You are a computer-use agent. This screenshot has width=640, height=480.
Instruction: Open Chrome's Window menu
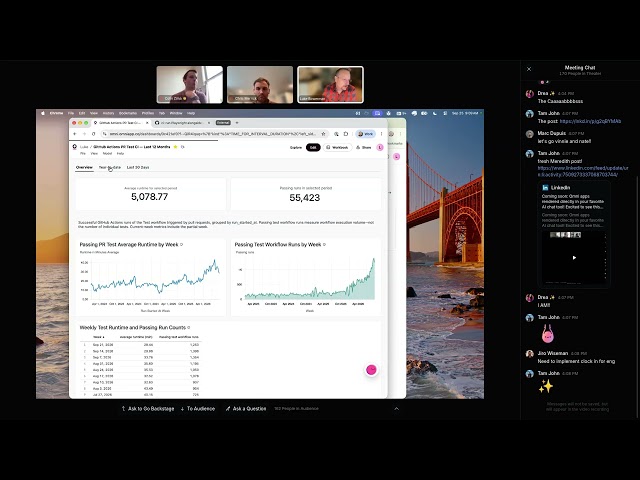176,113
